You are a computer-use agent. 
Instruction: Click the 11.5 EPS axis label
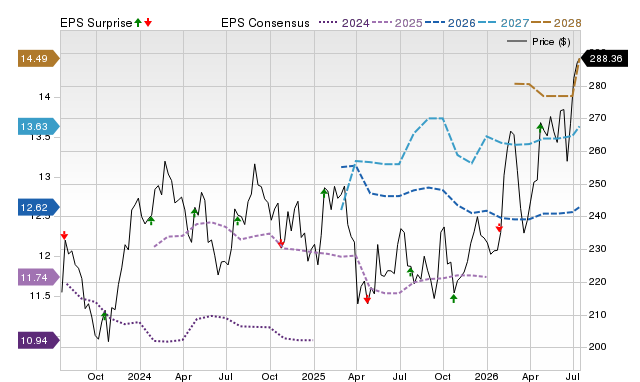[40, 295]
